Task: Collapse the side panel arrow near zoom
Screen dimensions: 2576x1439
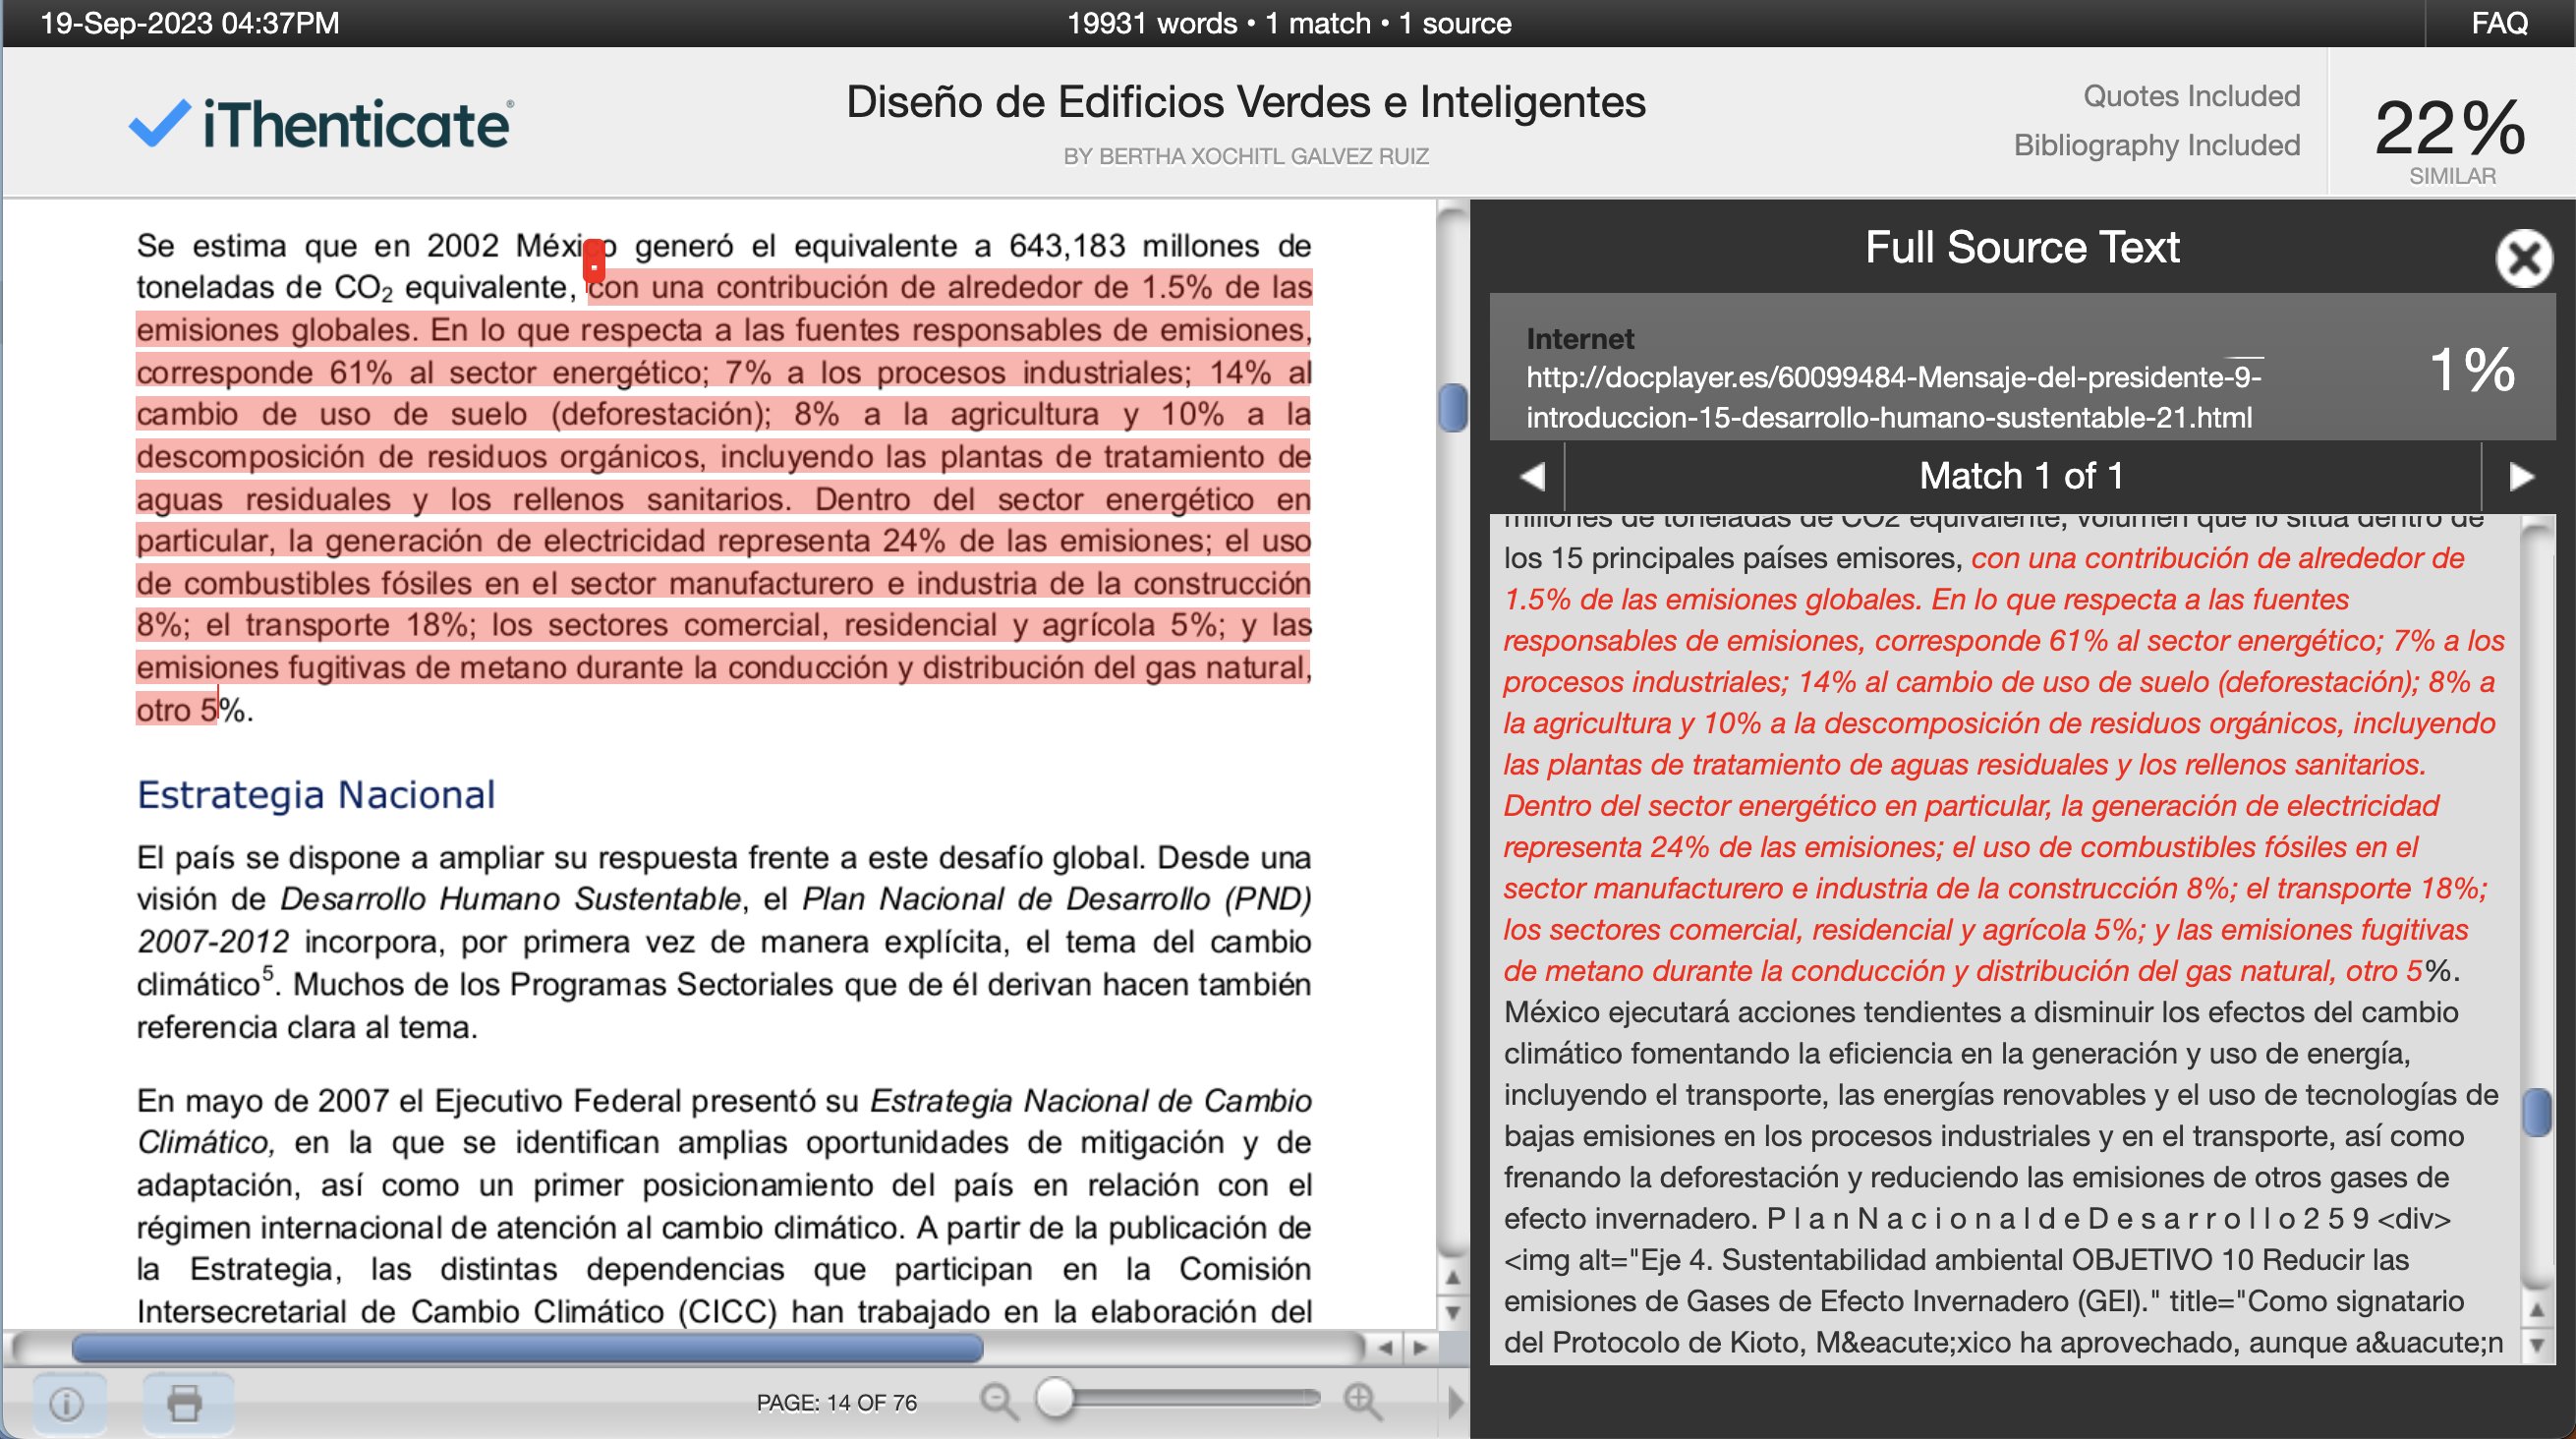Action: (x=1455, y=1402)
